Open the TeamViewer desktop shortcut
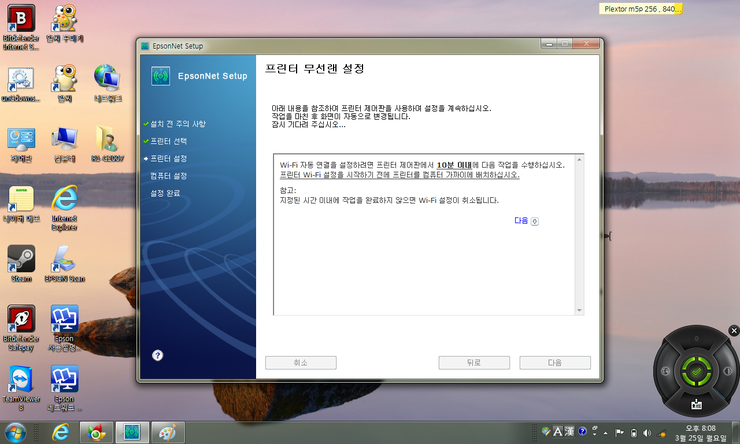 click(21, 380)
